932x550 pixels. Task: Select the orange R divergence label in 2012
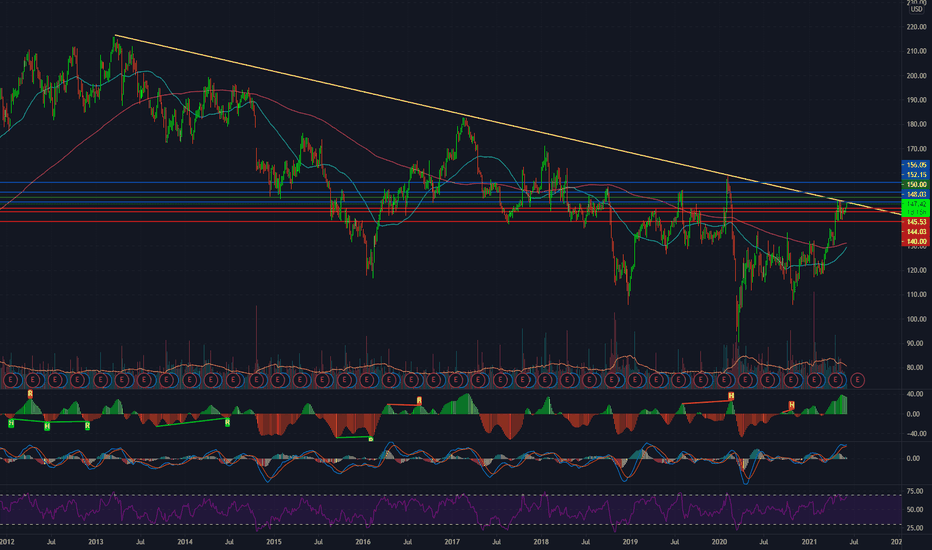(x=30, y=394)
